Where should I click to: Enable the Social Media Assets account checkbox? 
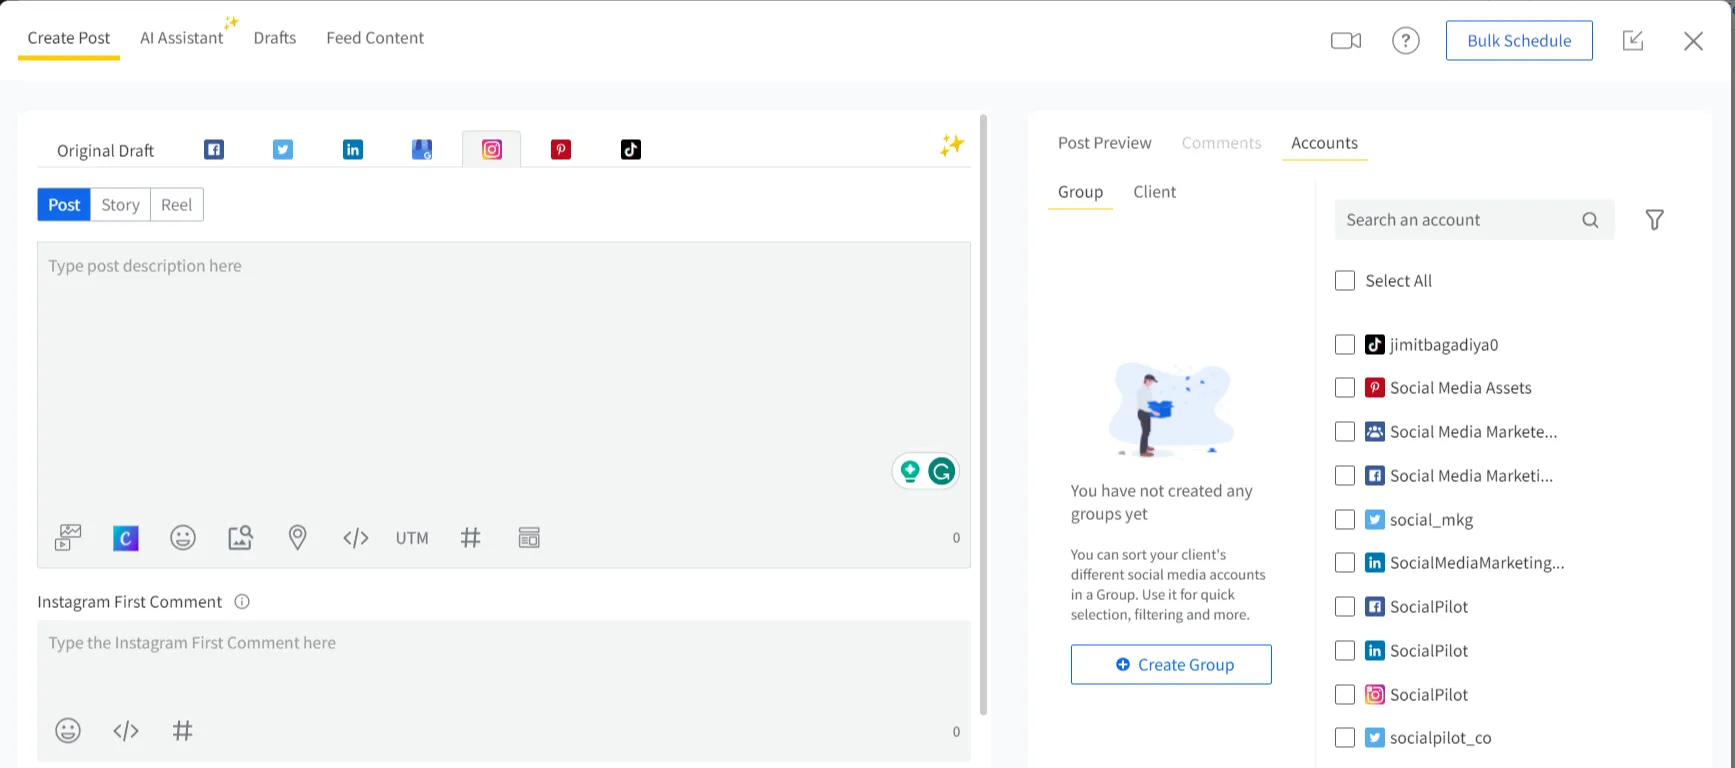click(x=1345, y=388)
